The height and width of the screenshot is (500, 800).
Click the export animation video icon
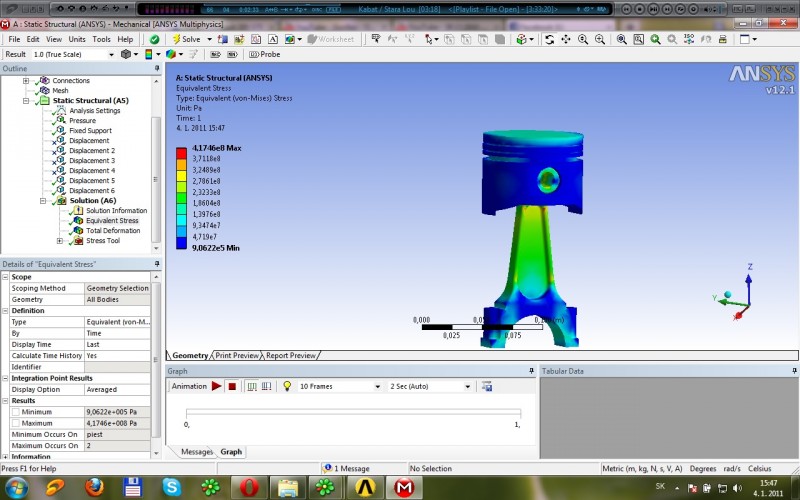(487, 386)
